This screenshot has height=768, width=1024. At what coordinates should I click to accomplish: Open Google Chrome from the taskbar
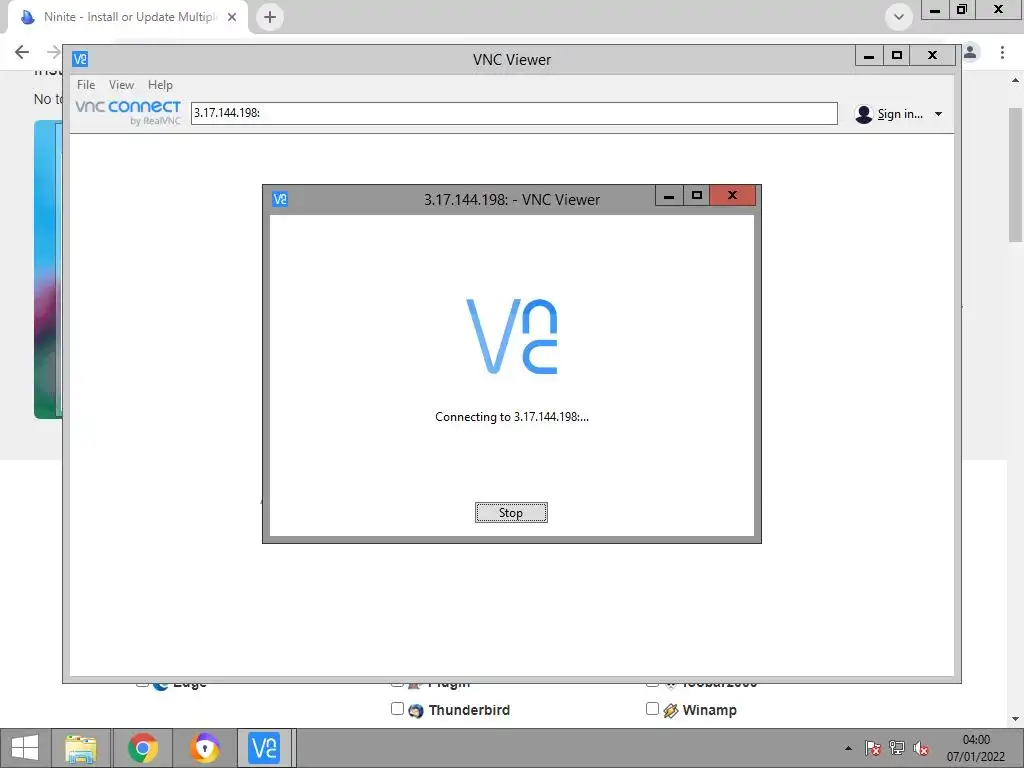tap(142, 748)
